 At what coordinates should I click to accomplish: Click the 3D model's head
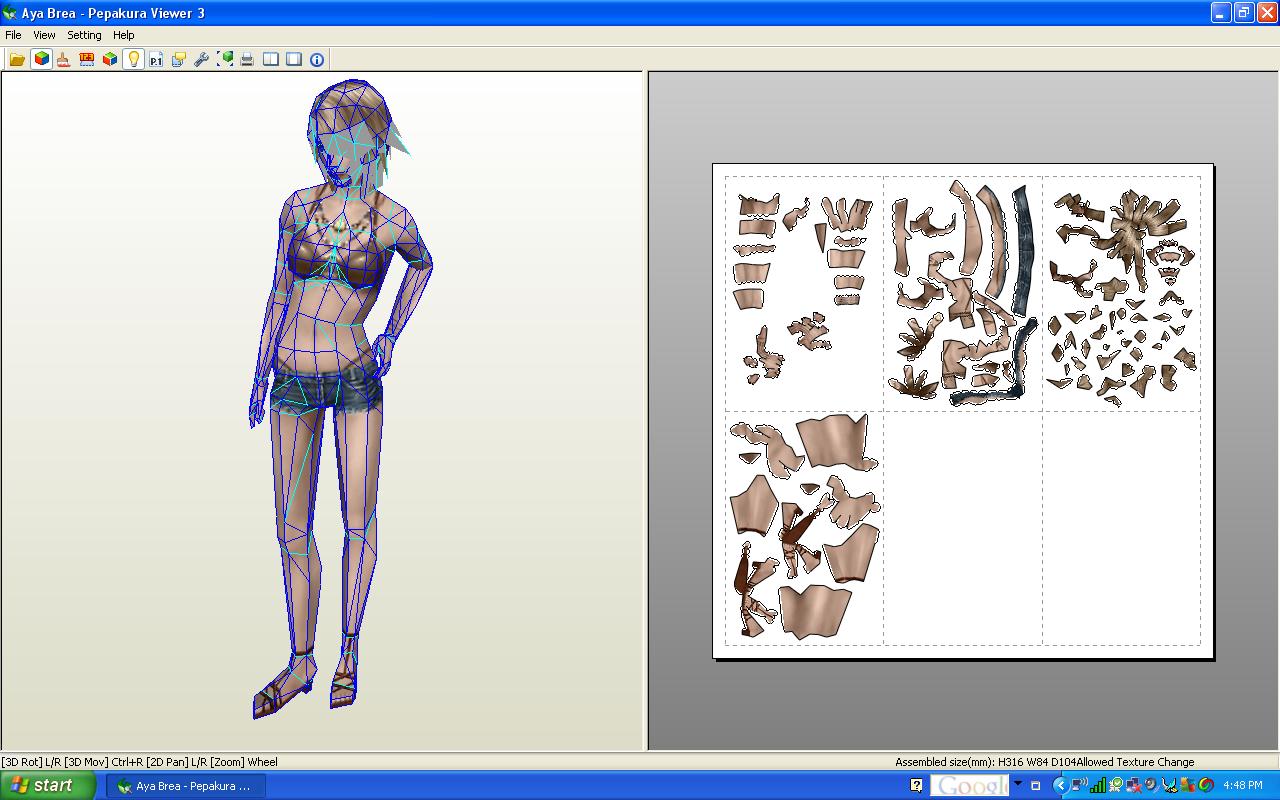click(x=352, y=135)
